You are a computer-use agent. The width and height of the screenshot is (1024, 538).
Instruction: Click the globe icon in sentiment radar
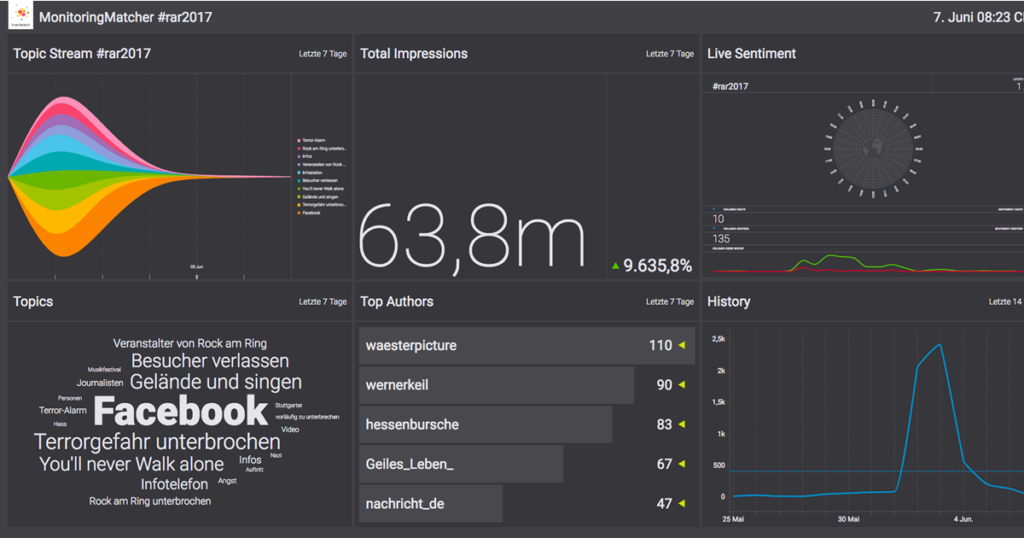coord(873,148)
